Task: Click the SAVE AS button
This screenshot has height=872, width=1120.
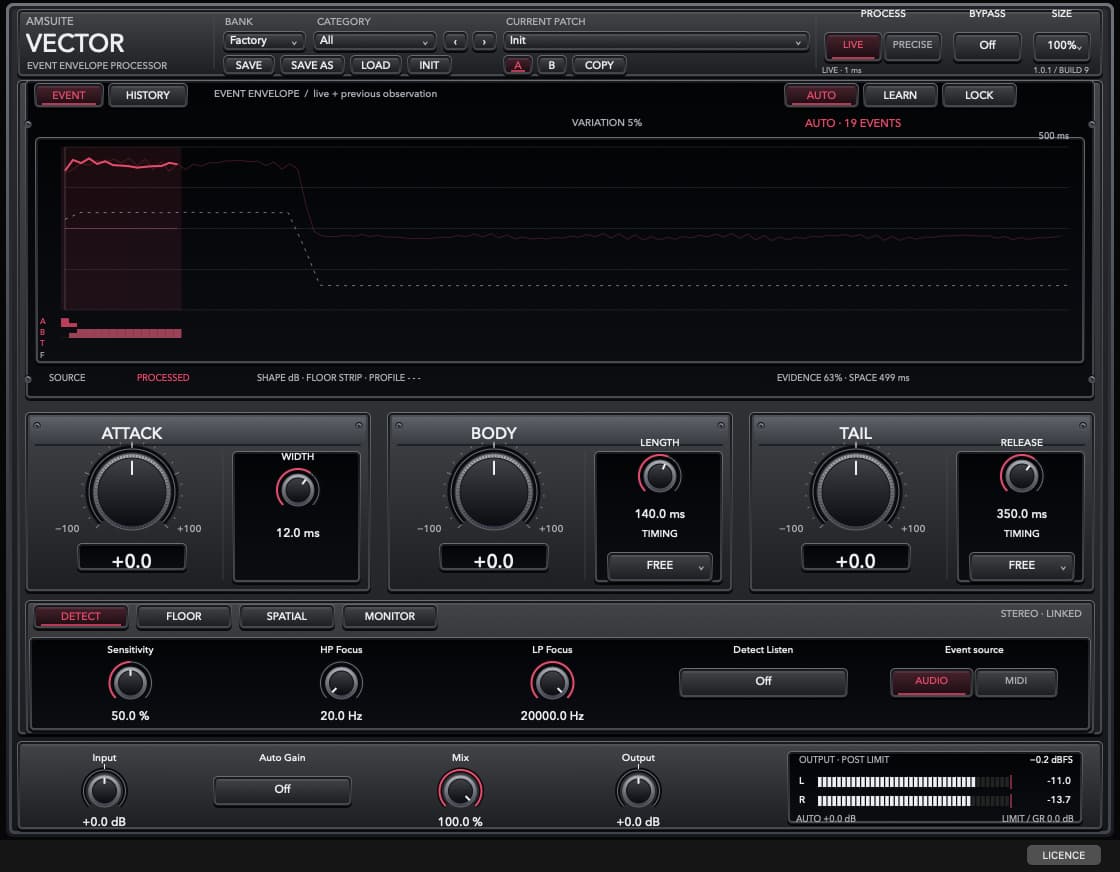Action: 312,65
